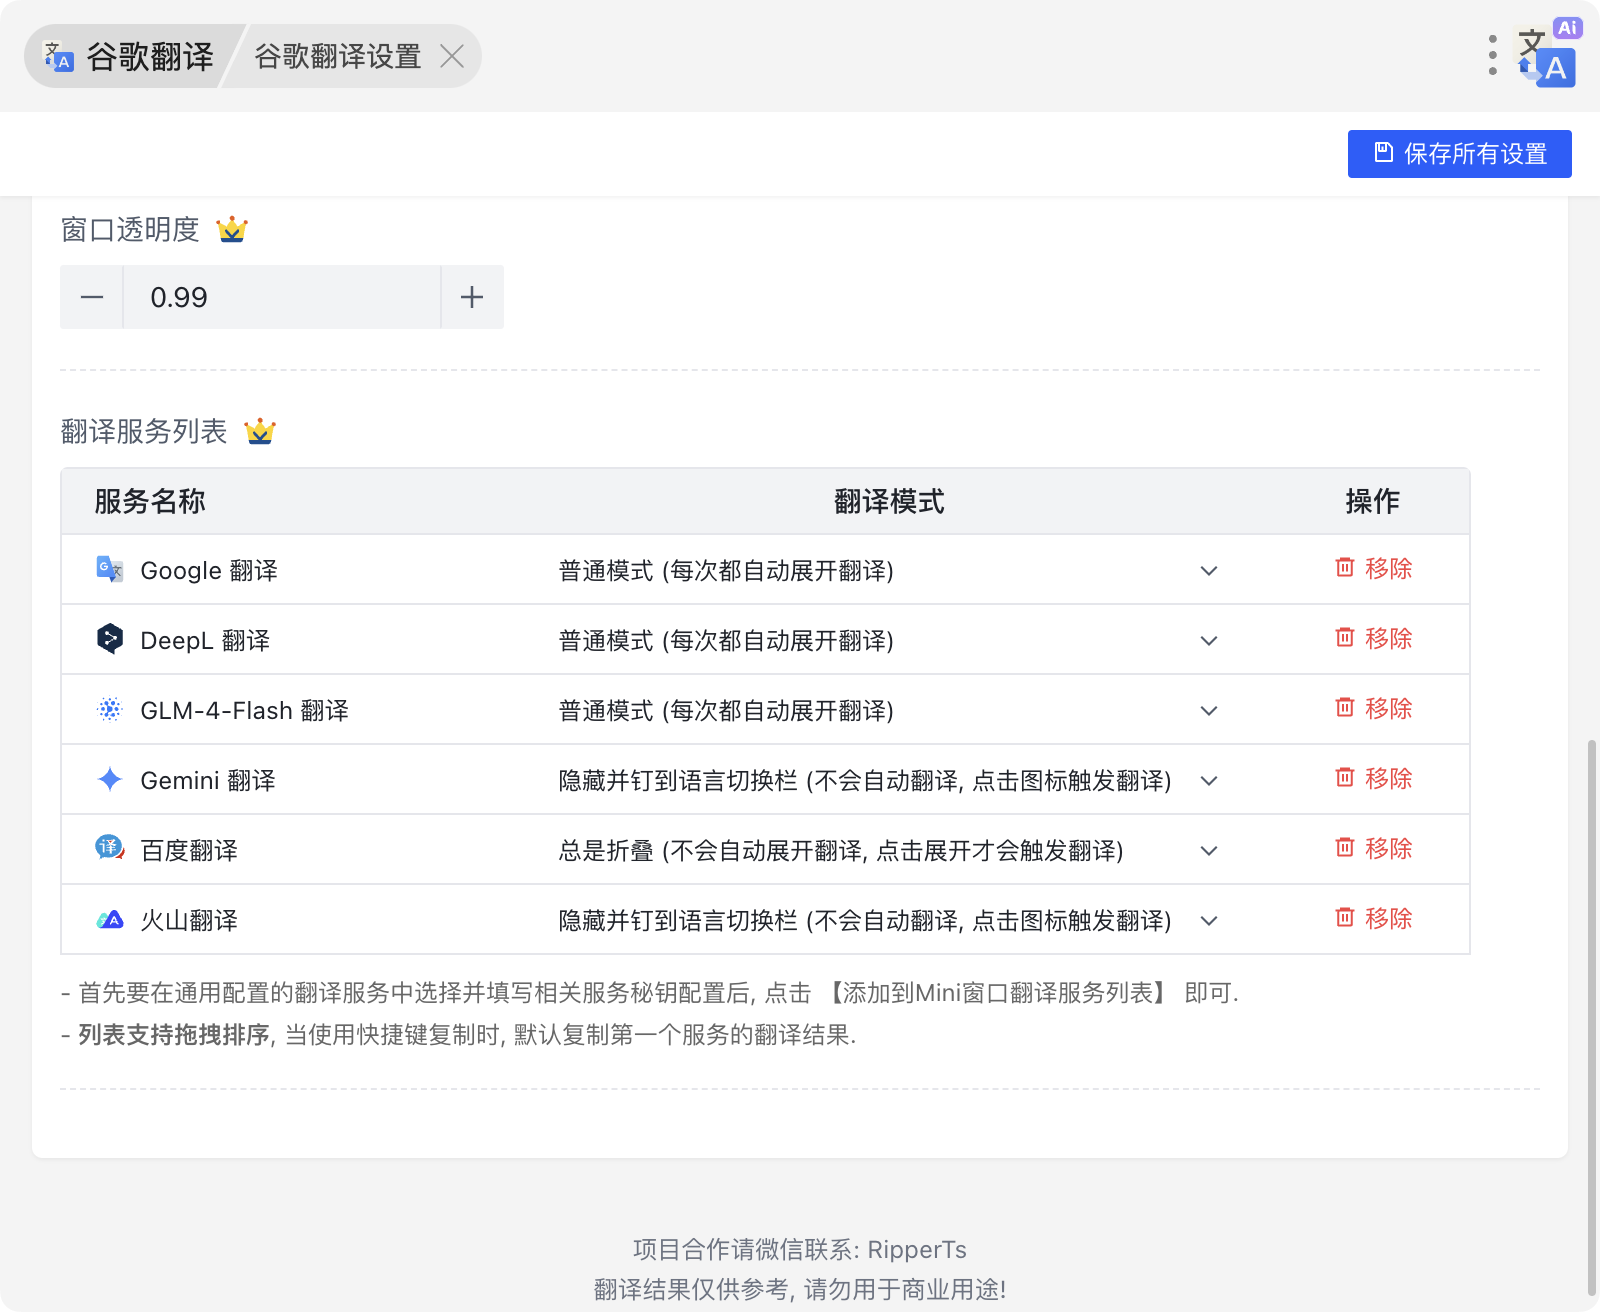Switch to the 谷歌翻译 tab
This screenshot has height=1312, width=1600.
[x=130, y=56]
